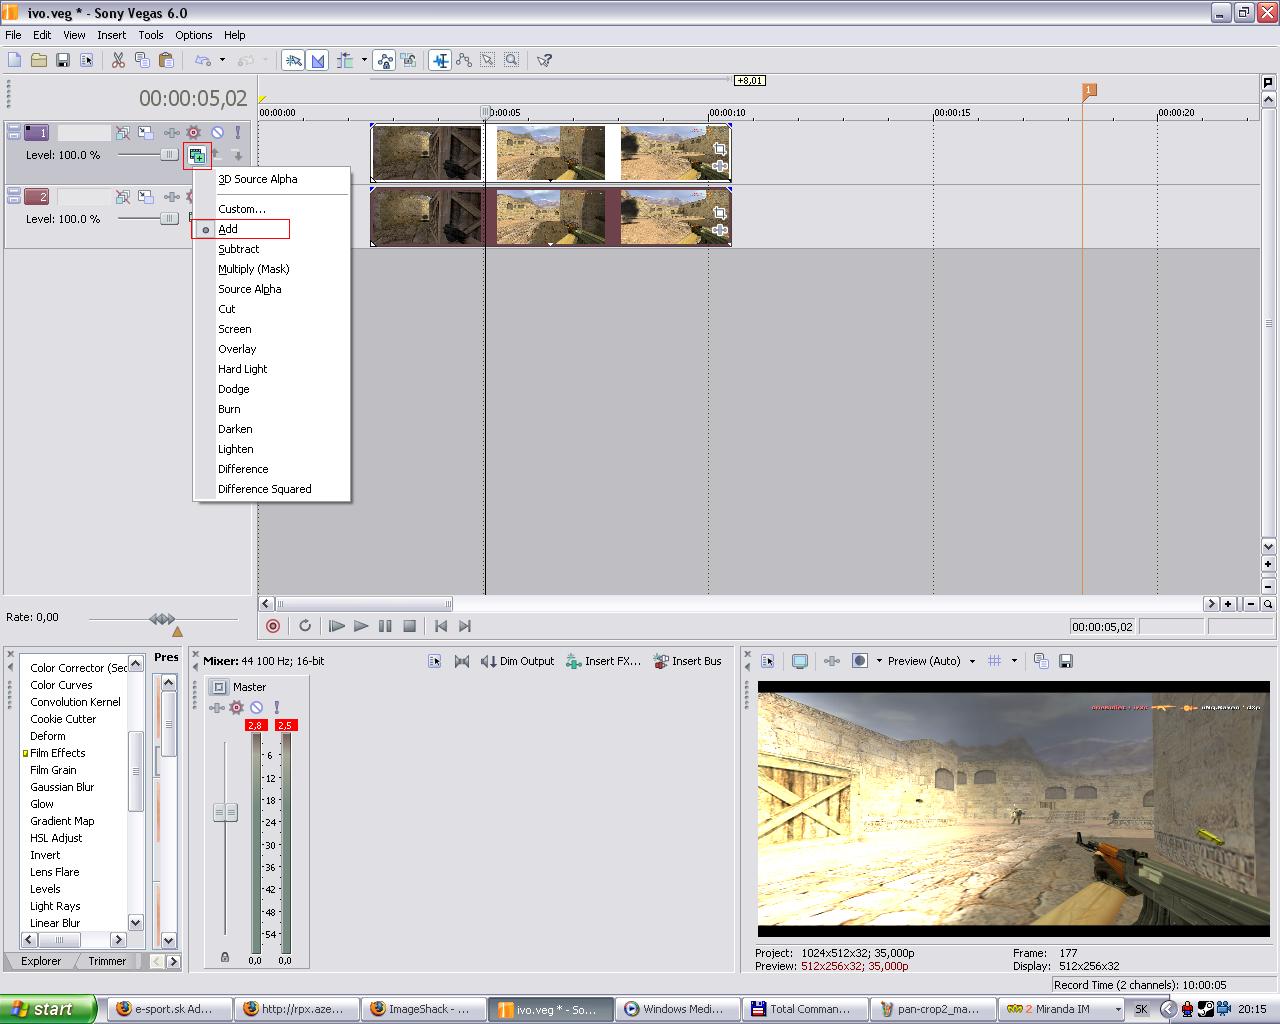Click the Open folder toolbar icon
1280x1024 pixels.
[39, 60]
